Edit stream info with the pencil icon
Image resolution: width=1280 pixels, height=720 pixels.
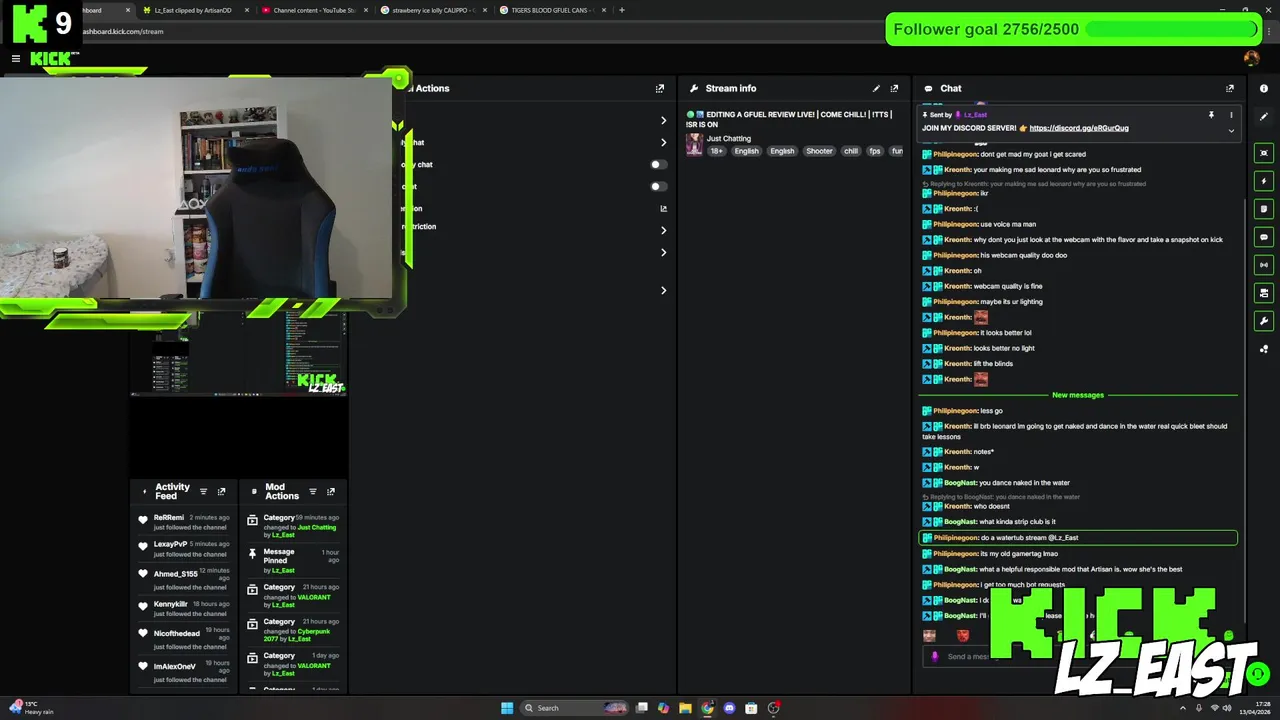click(x=876, y=88)
